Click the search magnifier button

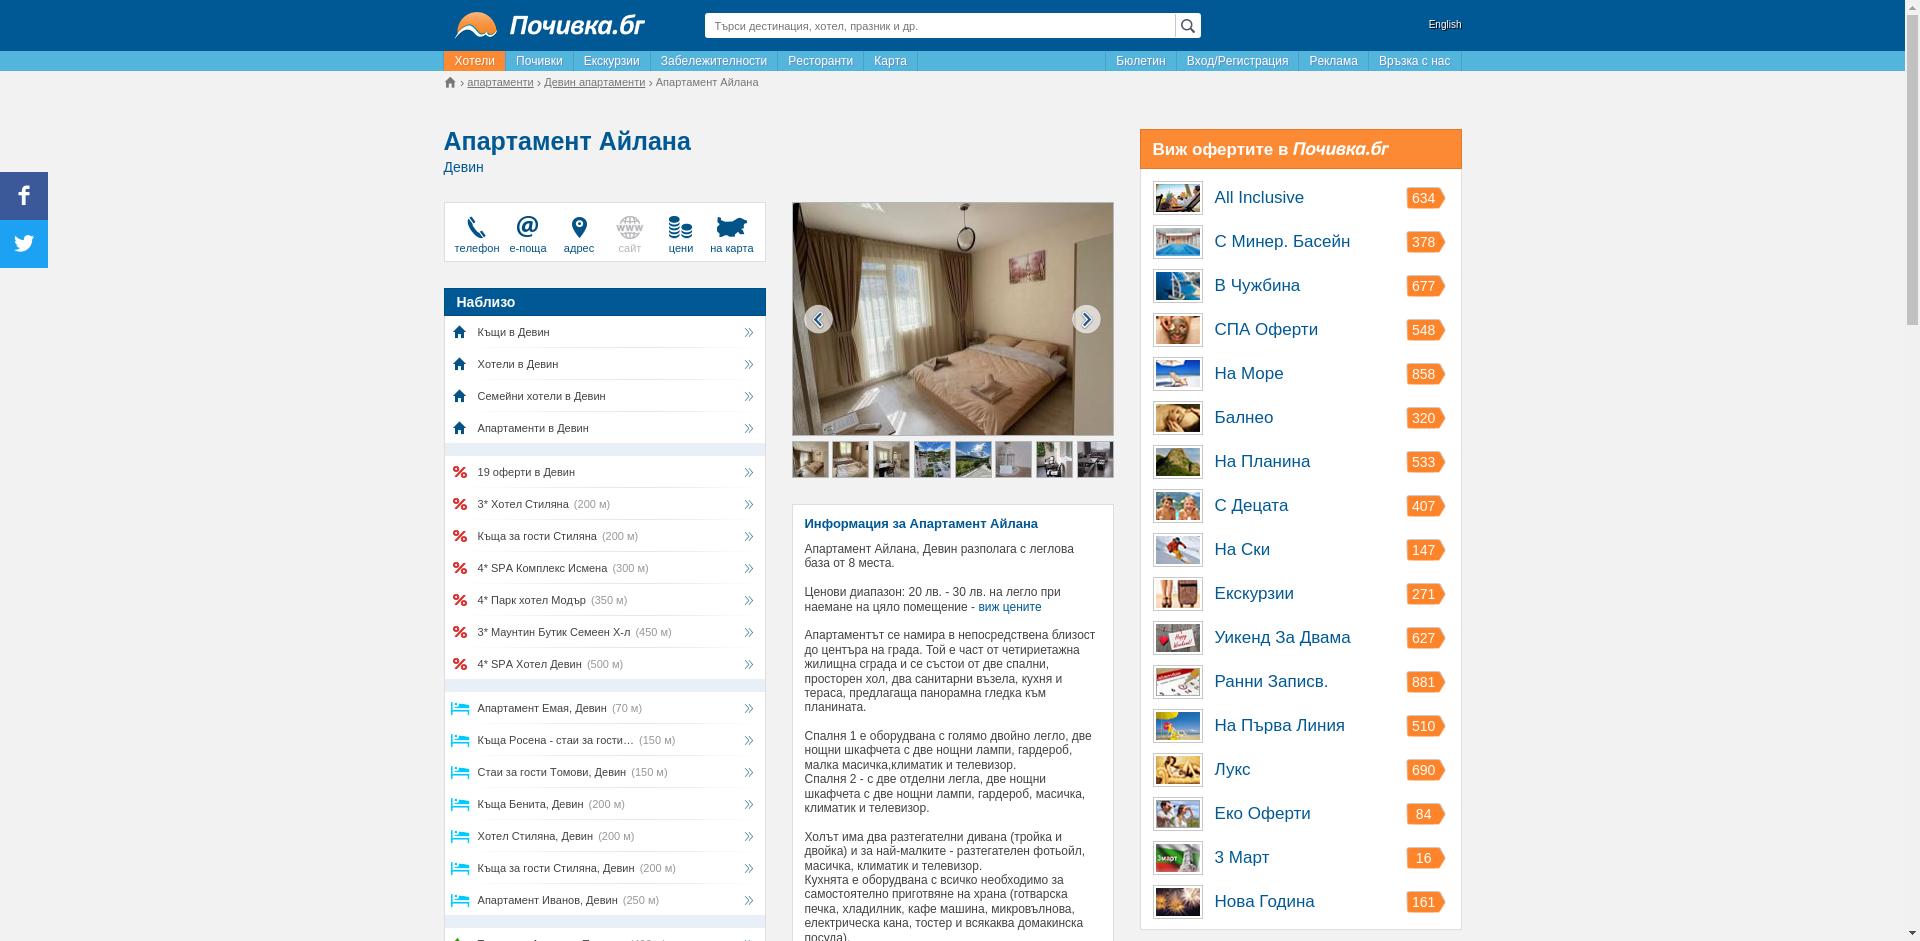pyautogui.click(x=1187, y=26)
